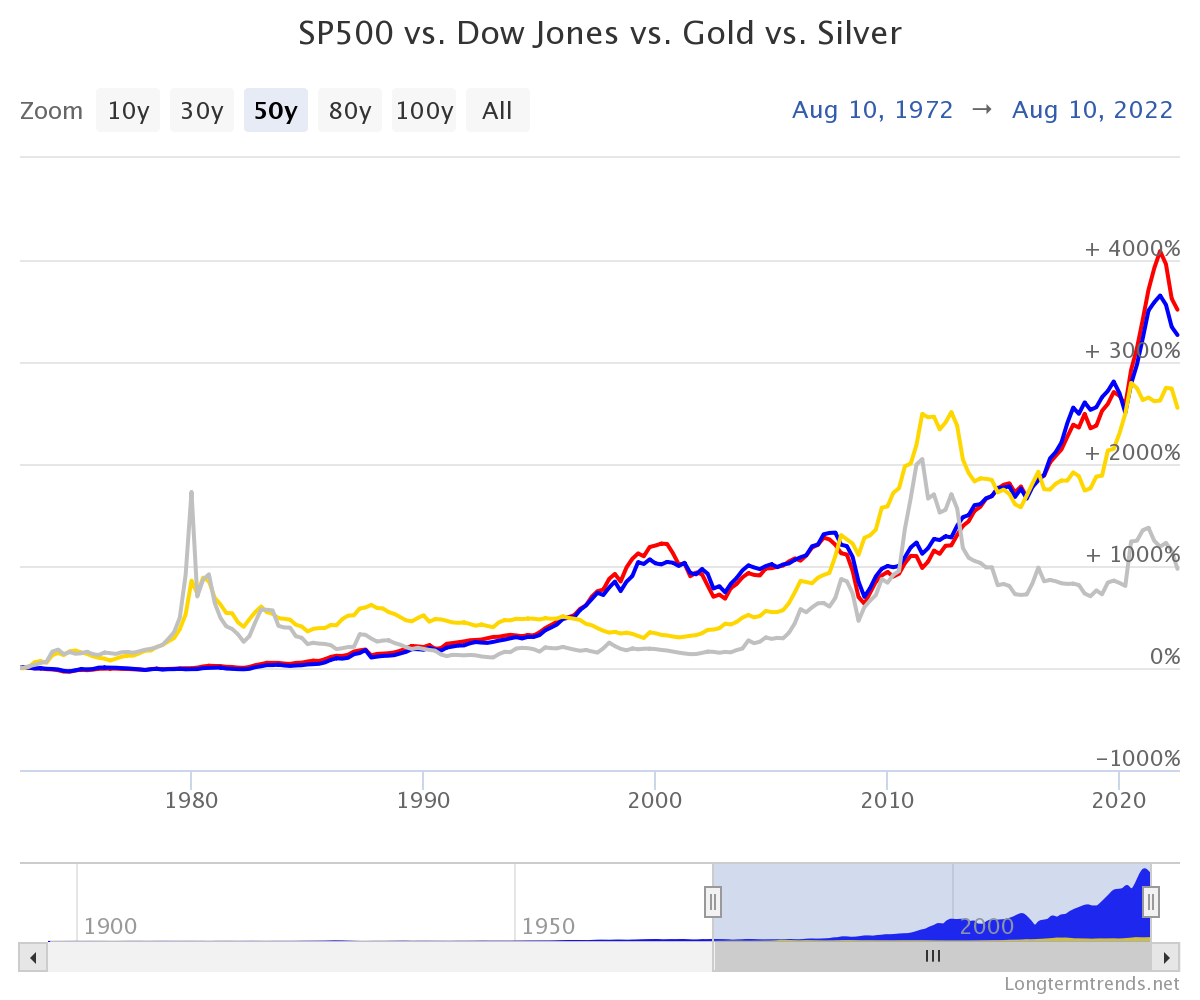Click the navigator left scroll arrow
Screen dimensions: 1200x1000
tap(34, 957)
